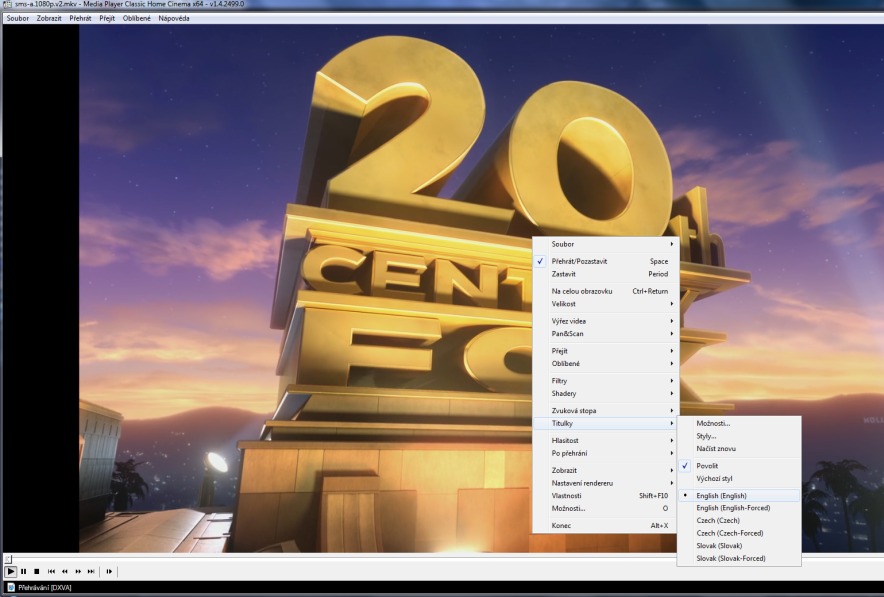This screenshot has width=884, height=597.
Task: Click the fast-forward (increase speed) icon
Action: 78,571
